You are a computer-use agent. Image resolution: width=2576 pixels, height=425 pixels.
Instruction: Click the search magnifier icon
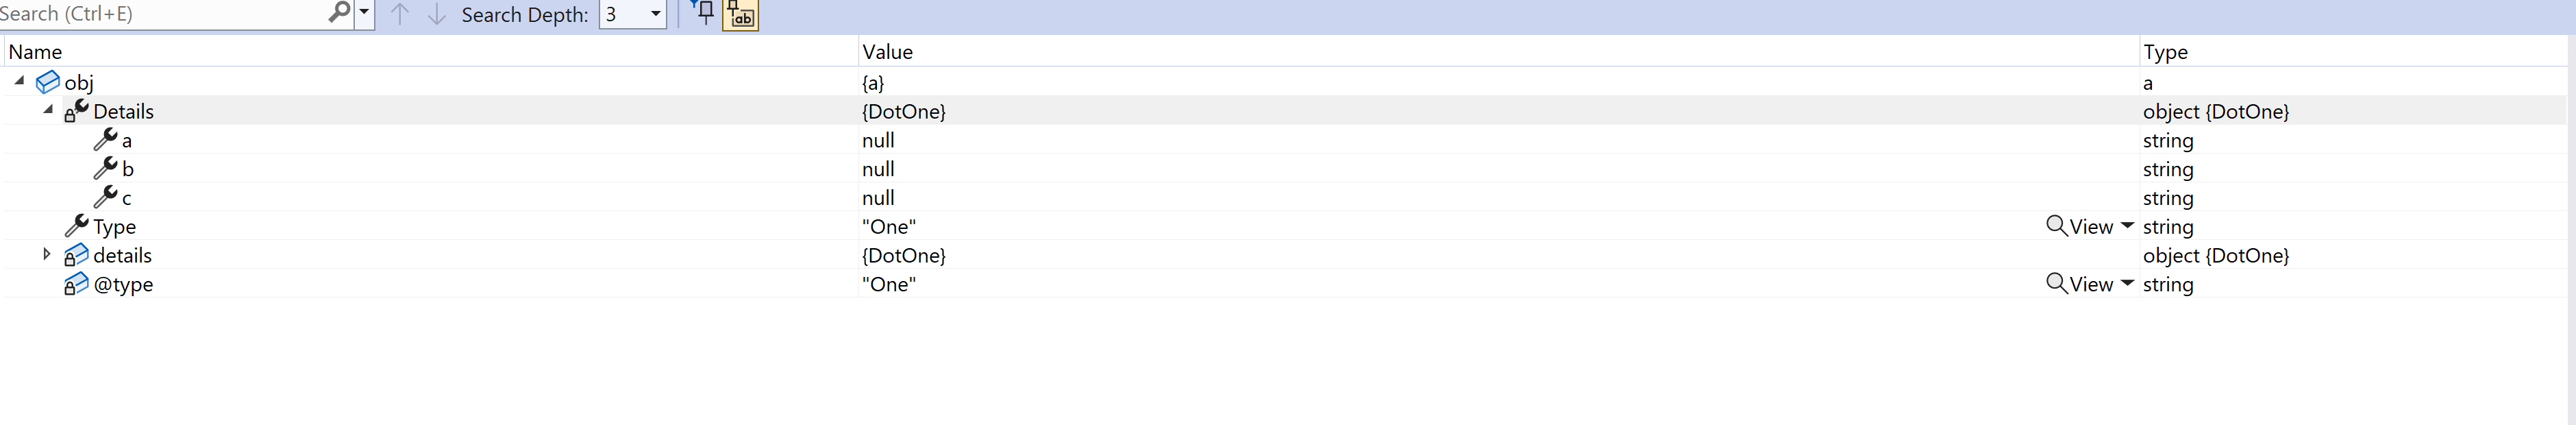click(x=339, y=12)
